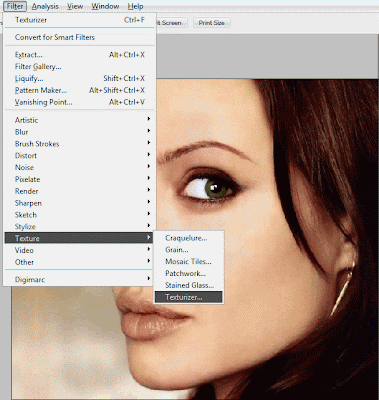
Task: Choose Stained Glass... texture filter
Action: coord(189,285)
